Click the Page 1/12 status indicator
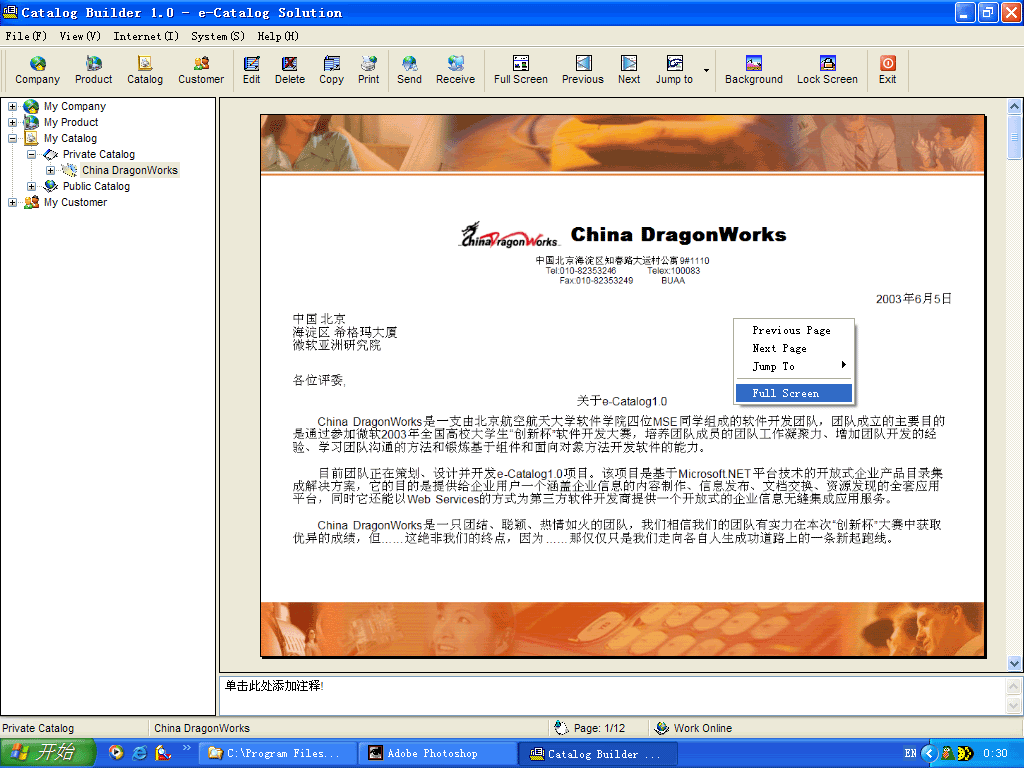 (x=598, y=728)
